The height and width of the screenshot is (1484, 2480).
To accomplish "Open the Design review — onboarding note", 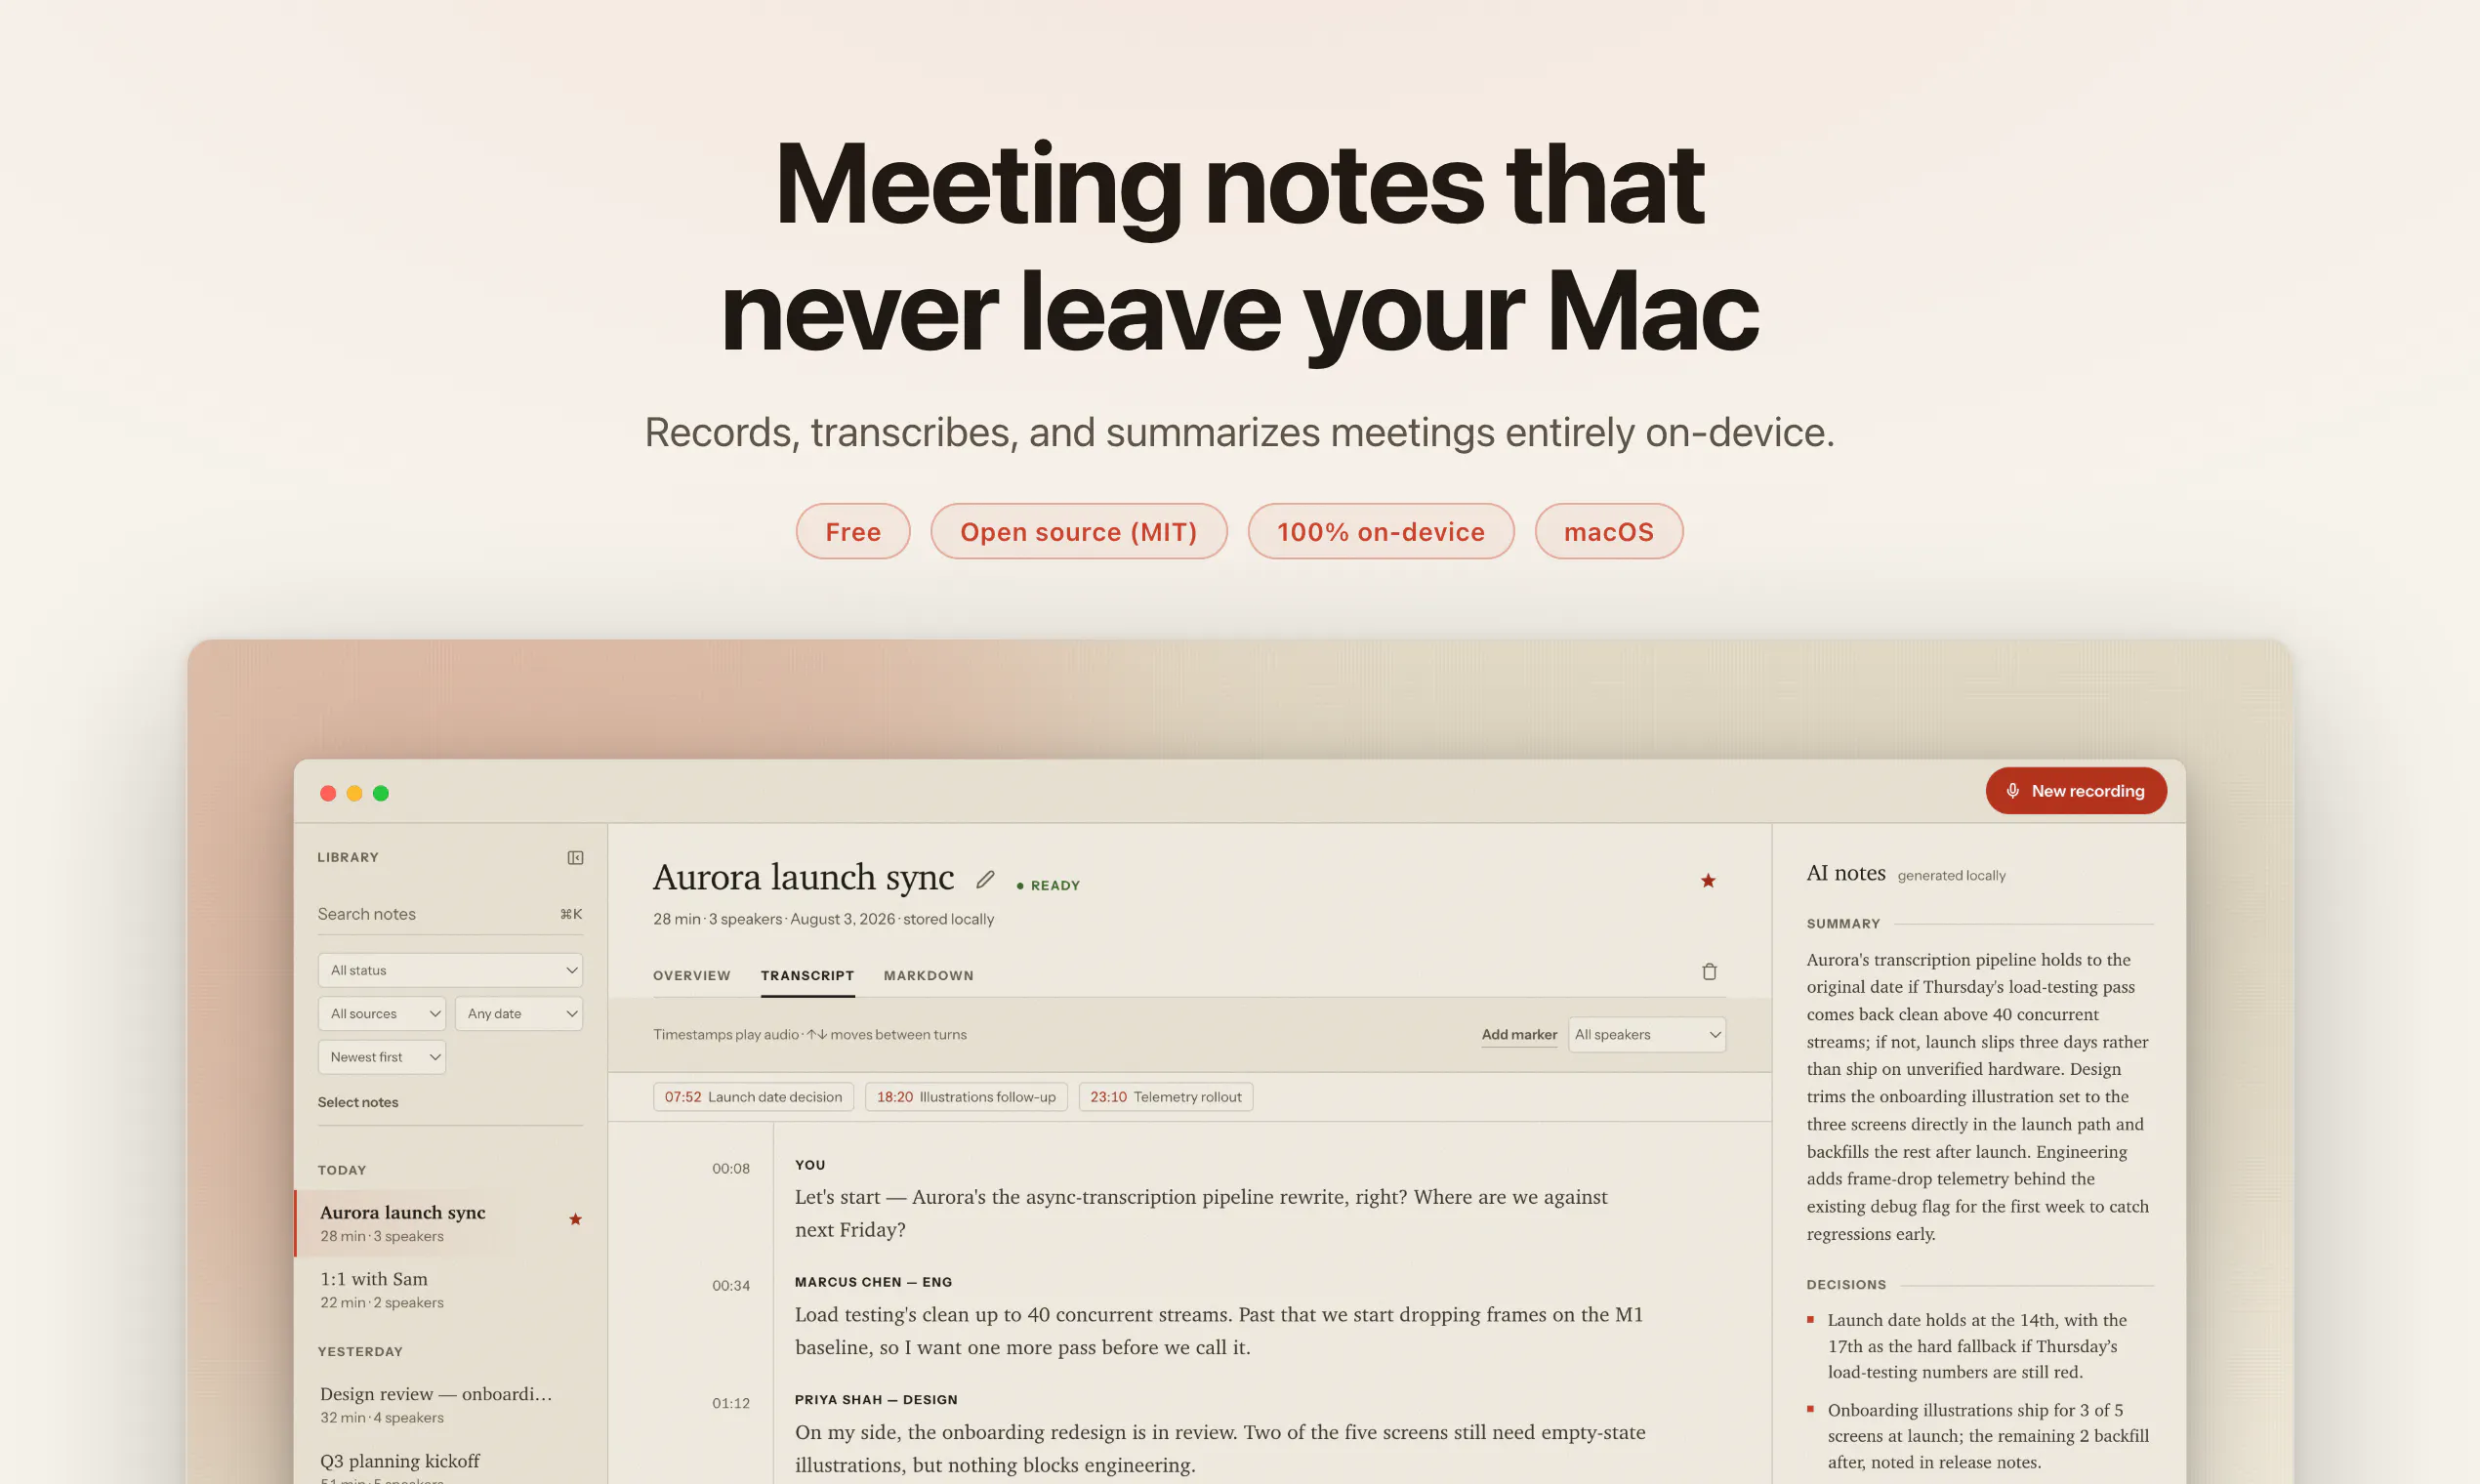I will point(451,1404).
